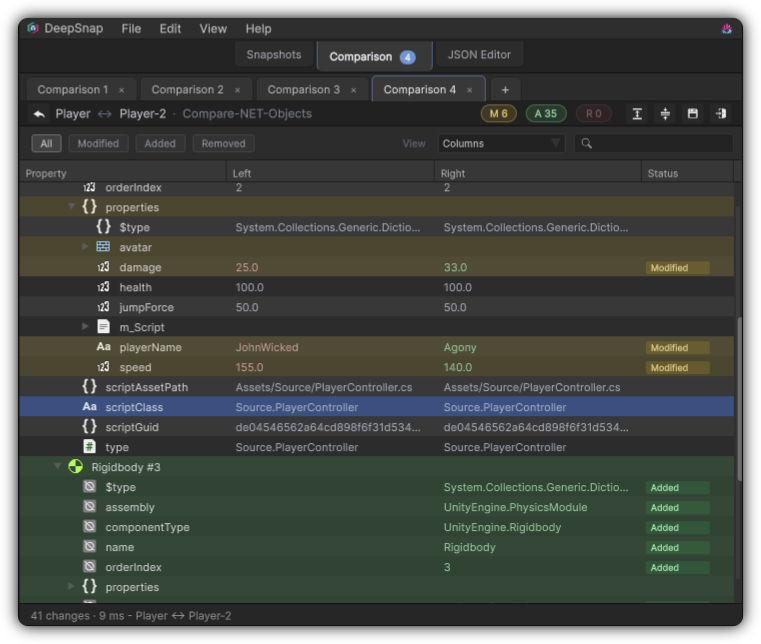Toggle the R 0 removed count badge
Screen dimensions: 761x644
594,114
